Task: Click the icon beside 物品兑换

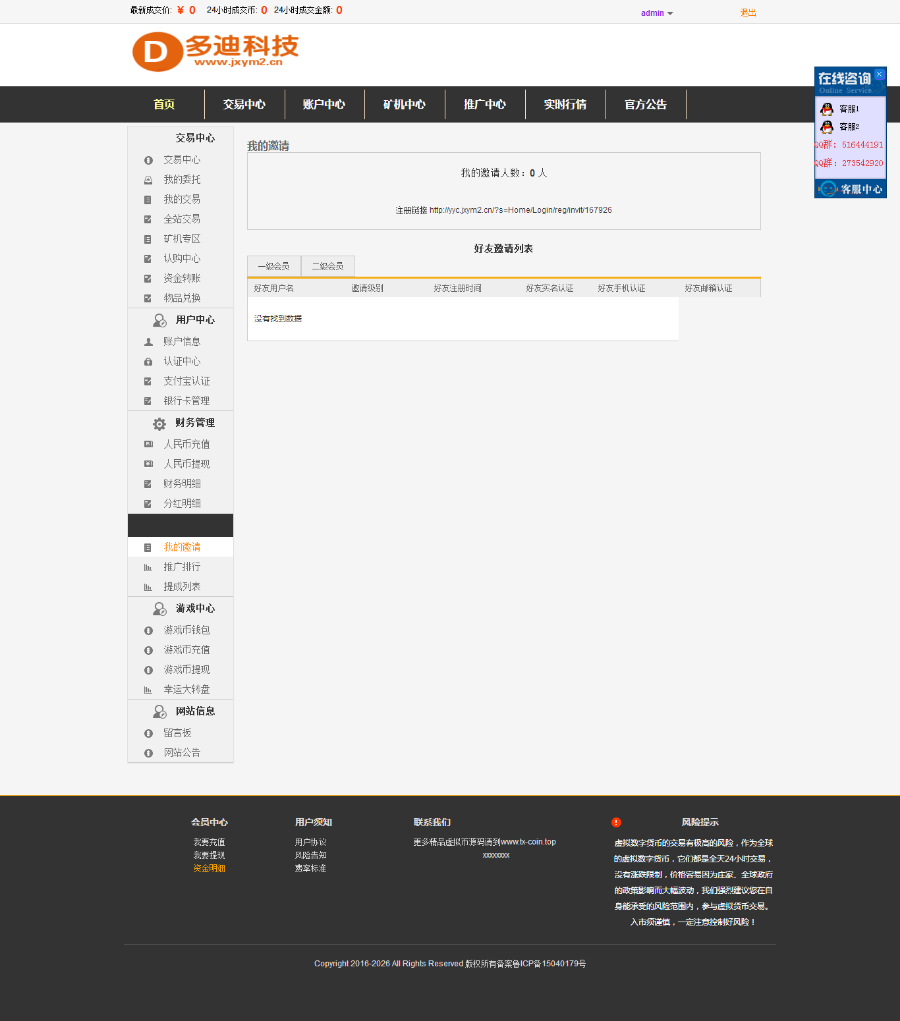Action: 148,298
